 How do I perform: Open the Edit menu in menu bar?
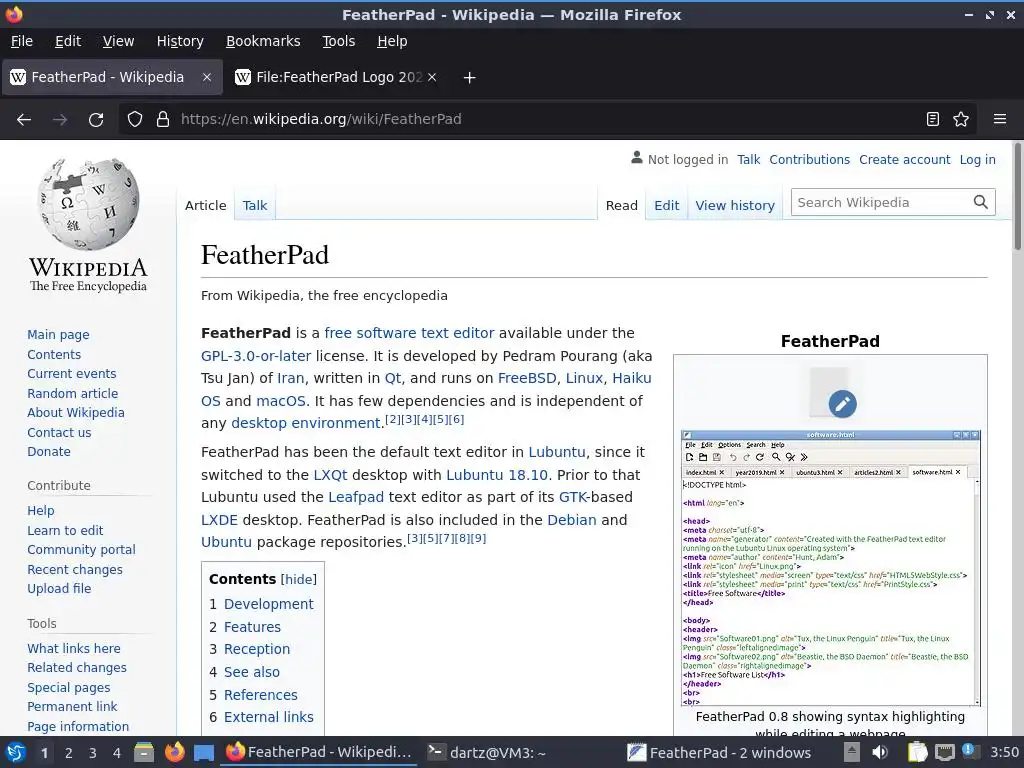[x=68, y=41]
